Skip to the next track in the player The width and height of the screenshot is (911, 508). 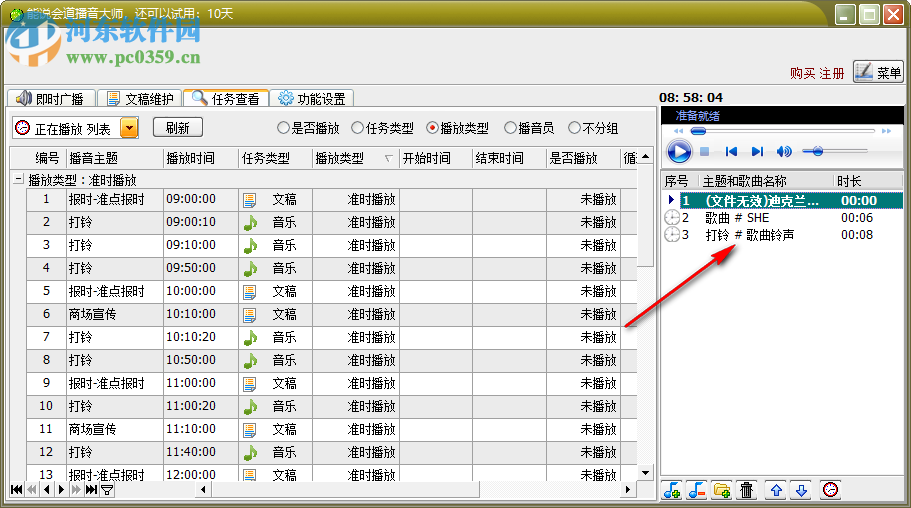coord(757,152)
